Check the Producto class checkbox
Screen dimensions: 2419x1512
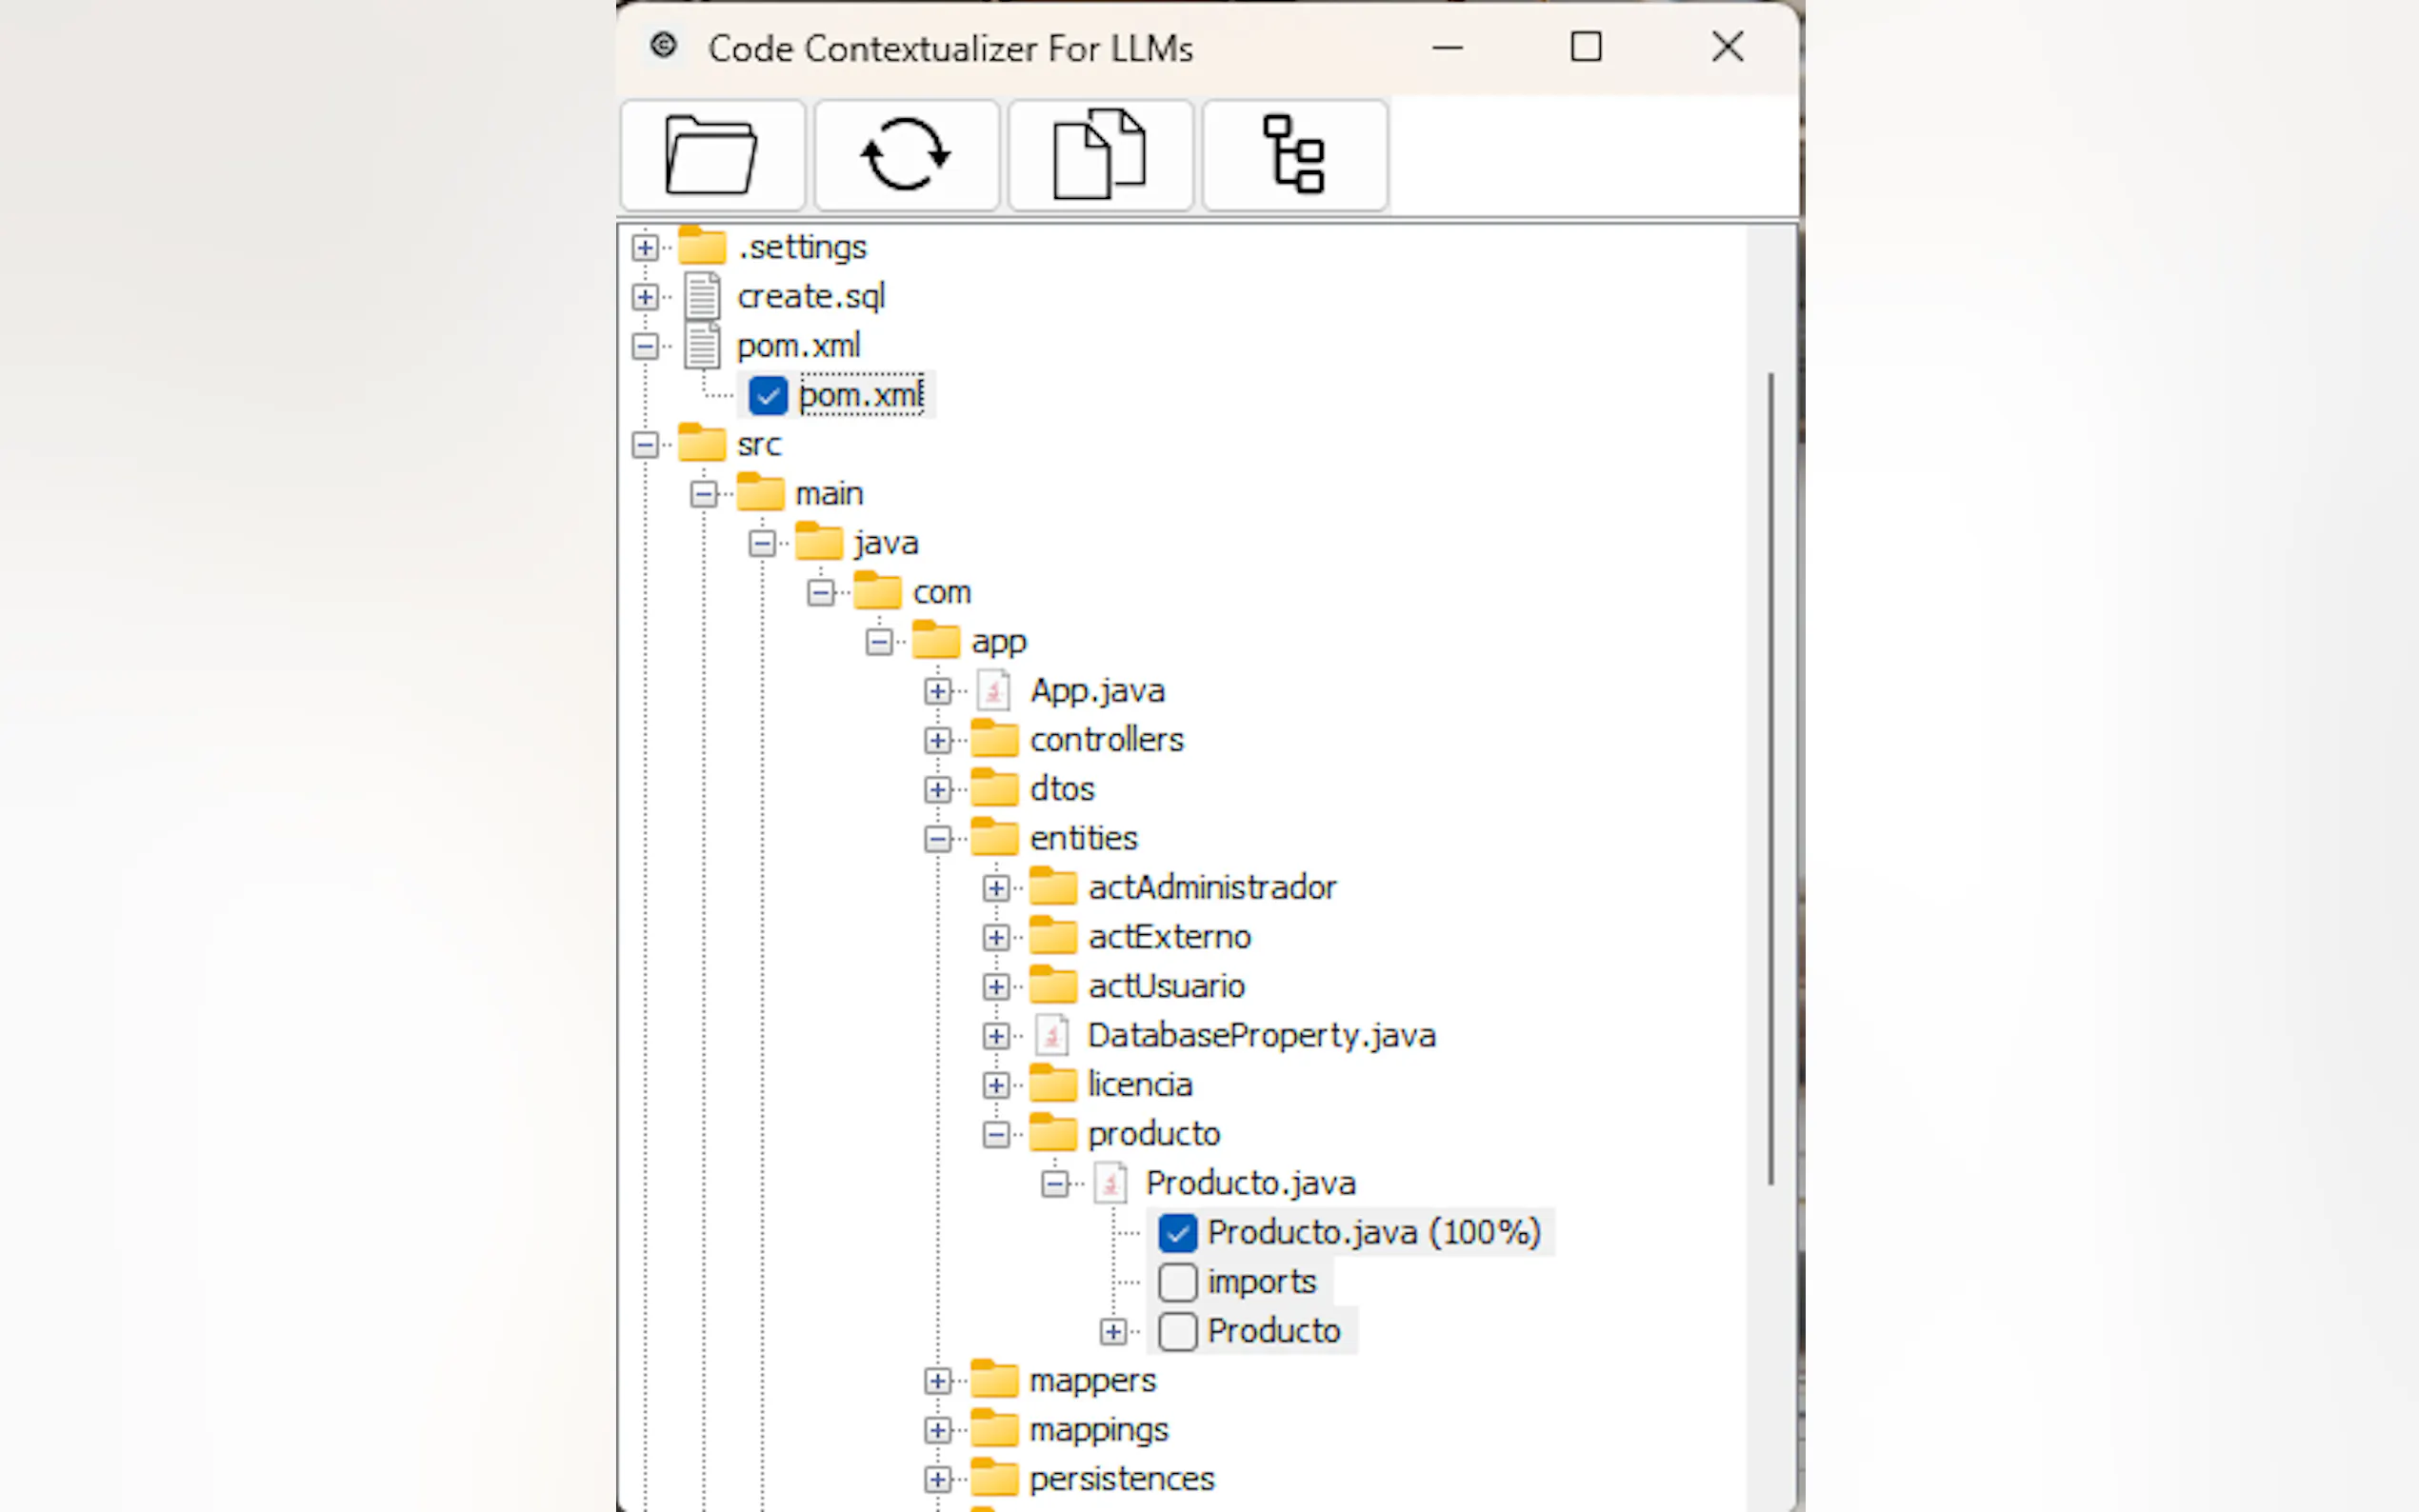(x=1177, y=1331)
